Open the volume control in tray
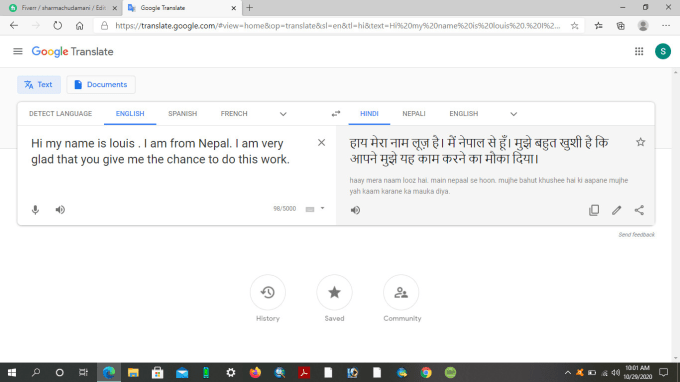 [x=615, y=372]
